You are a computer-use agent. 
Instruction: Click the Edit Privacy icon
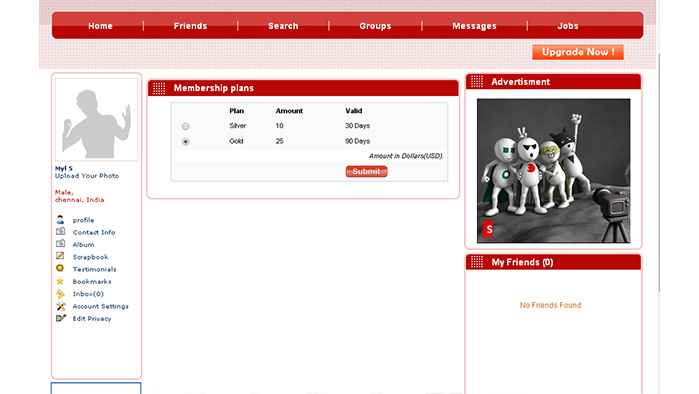(x=61, y=318)
